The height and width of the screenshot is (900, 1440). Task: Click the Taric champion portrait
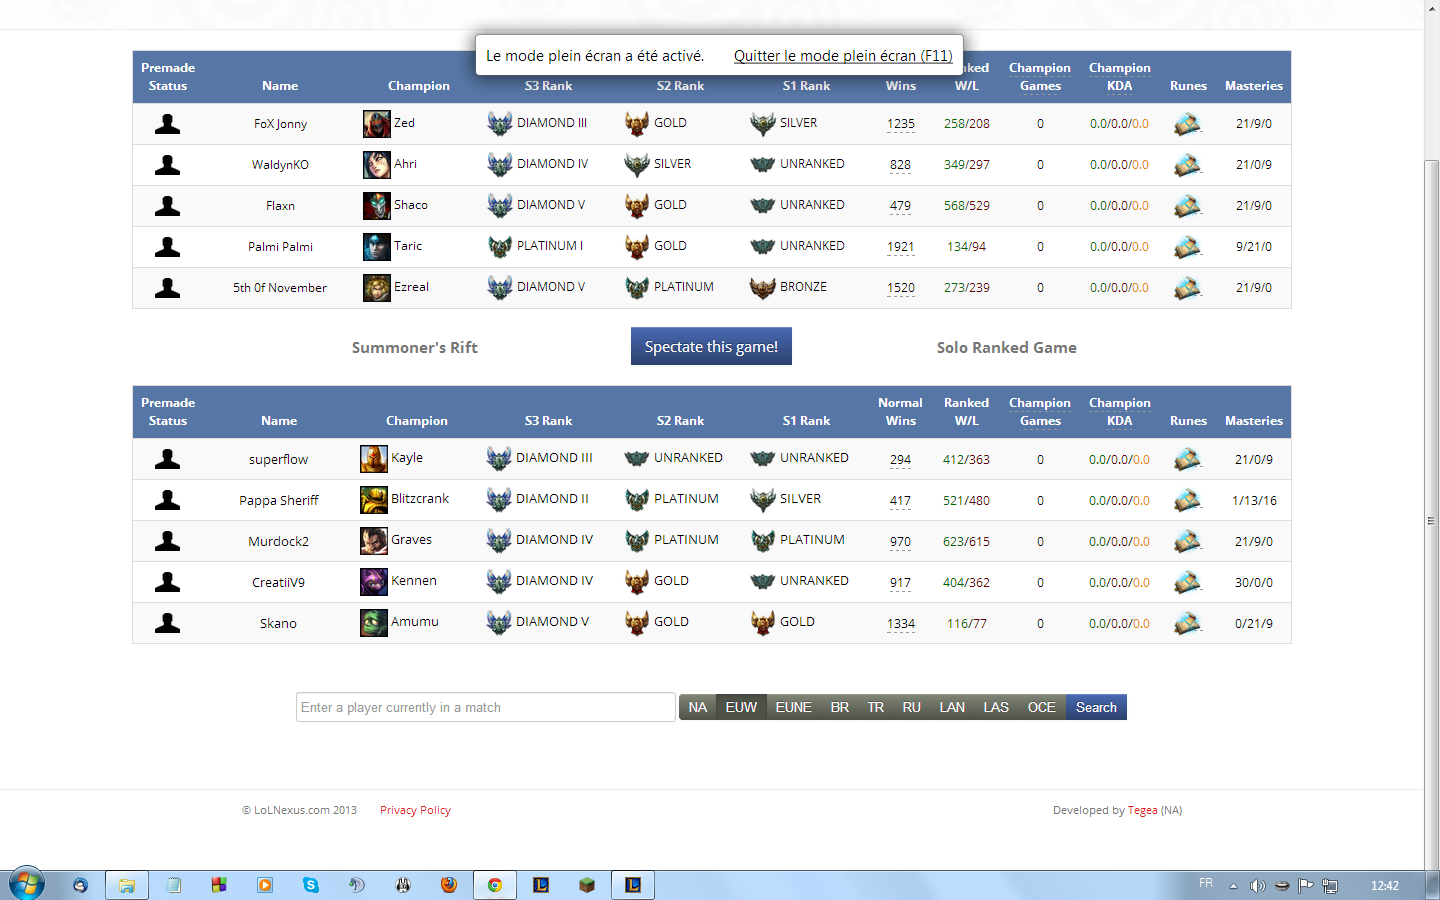coord(377,247)
